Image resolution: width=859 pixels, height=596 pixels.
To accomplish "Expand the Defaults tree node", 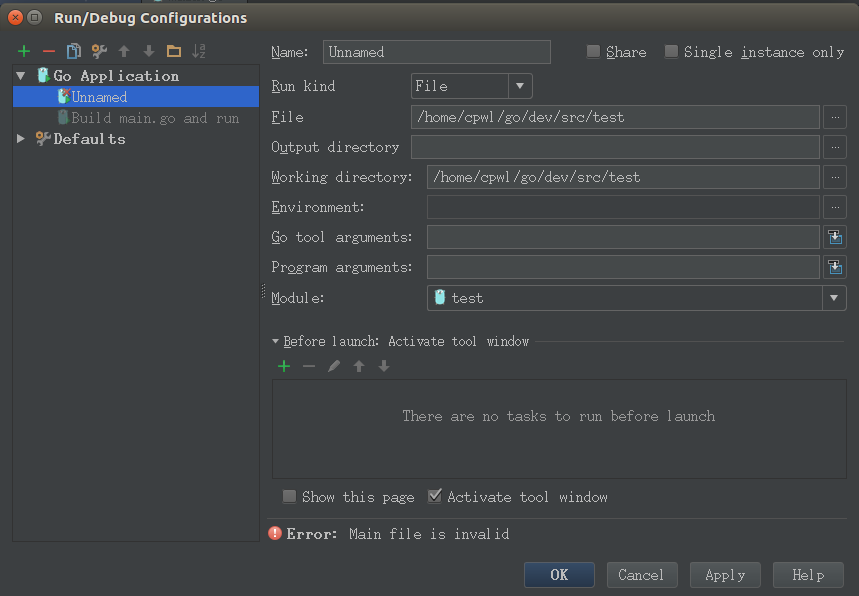I will [21, 139].
